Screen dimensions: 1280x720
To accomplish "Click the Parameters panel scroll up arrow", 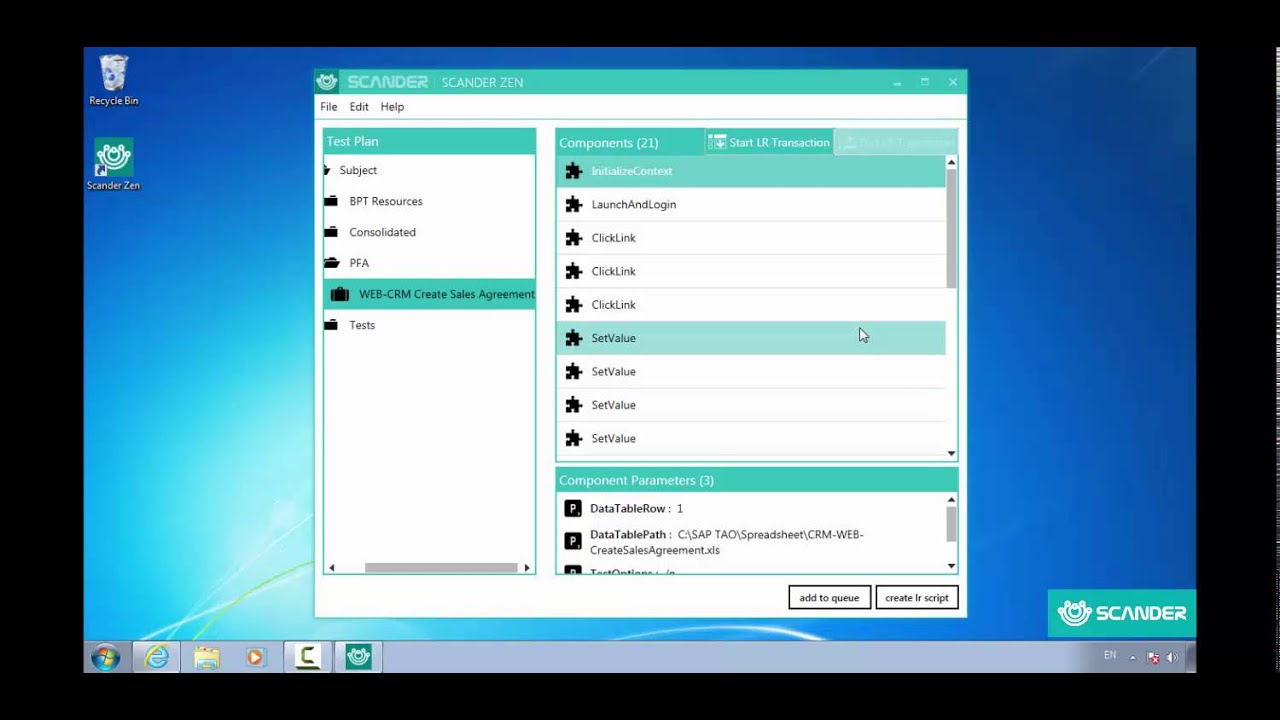I will (x=951, y=500).
